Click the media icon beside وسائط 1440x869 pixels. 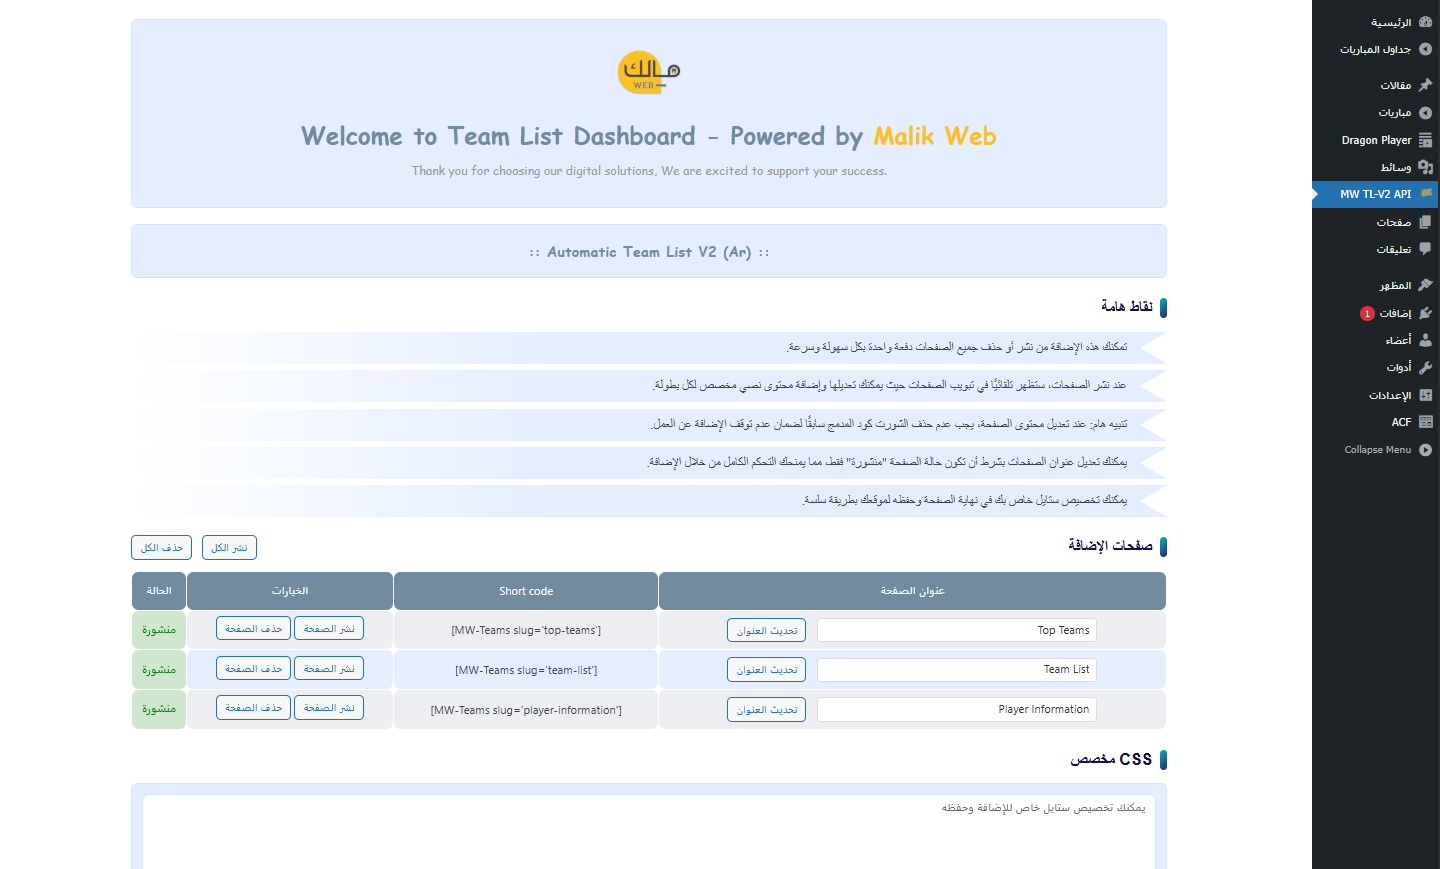[1425, 167]
